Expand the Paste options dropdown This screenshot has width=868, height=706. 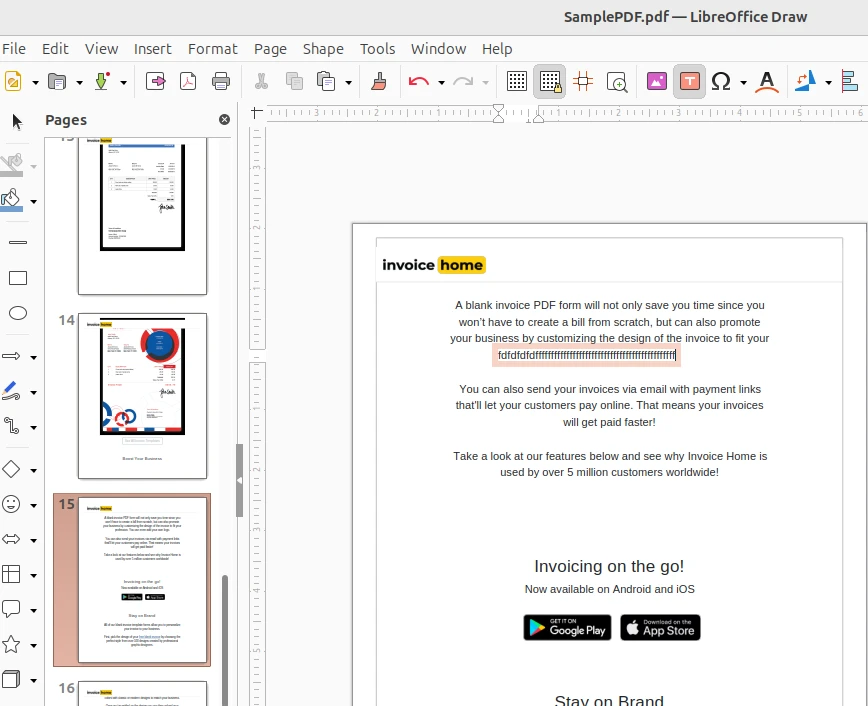coord(348,83)
